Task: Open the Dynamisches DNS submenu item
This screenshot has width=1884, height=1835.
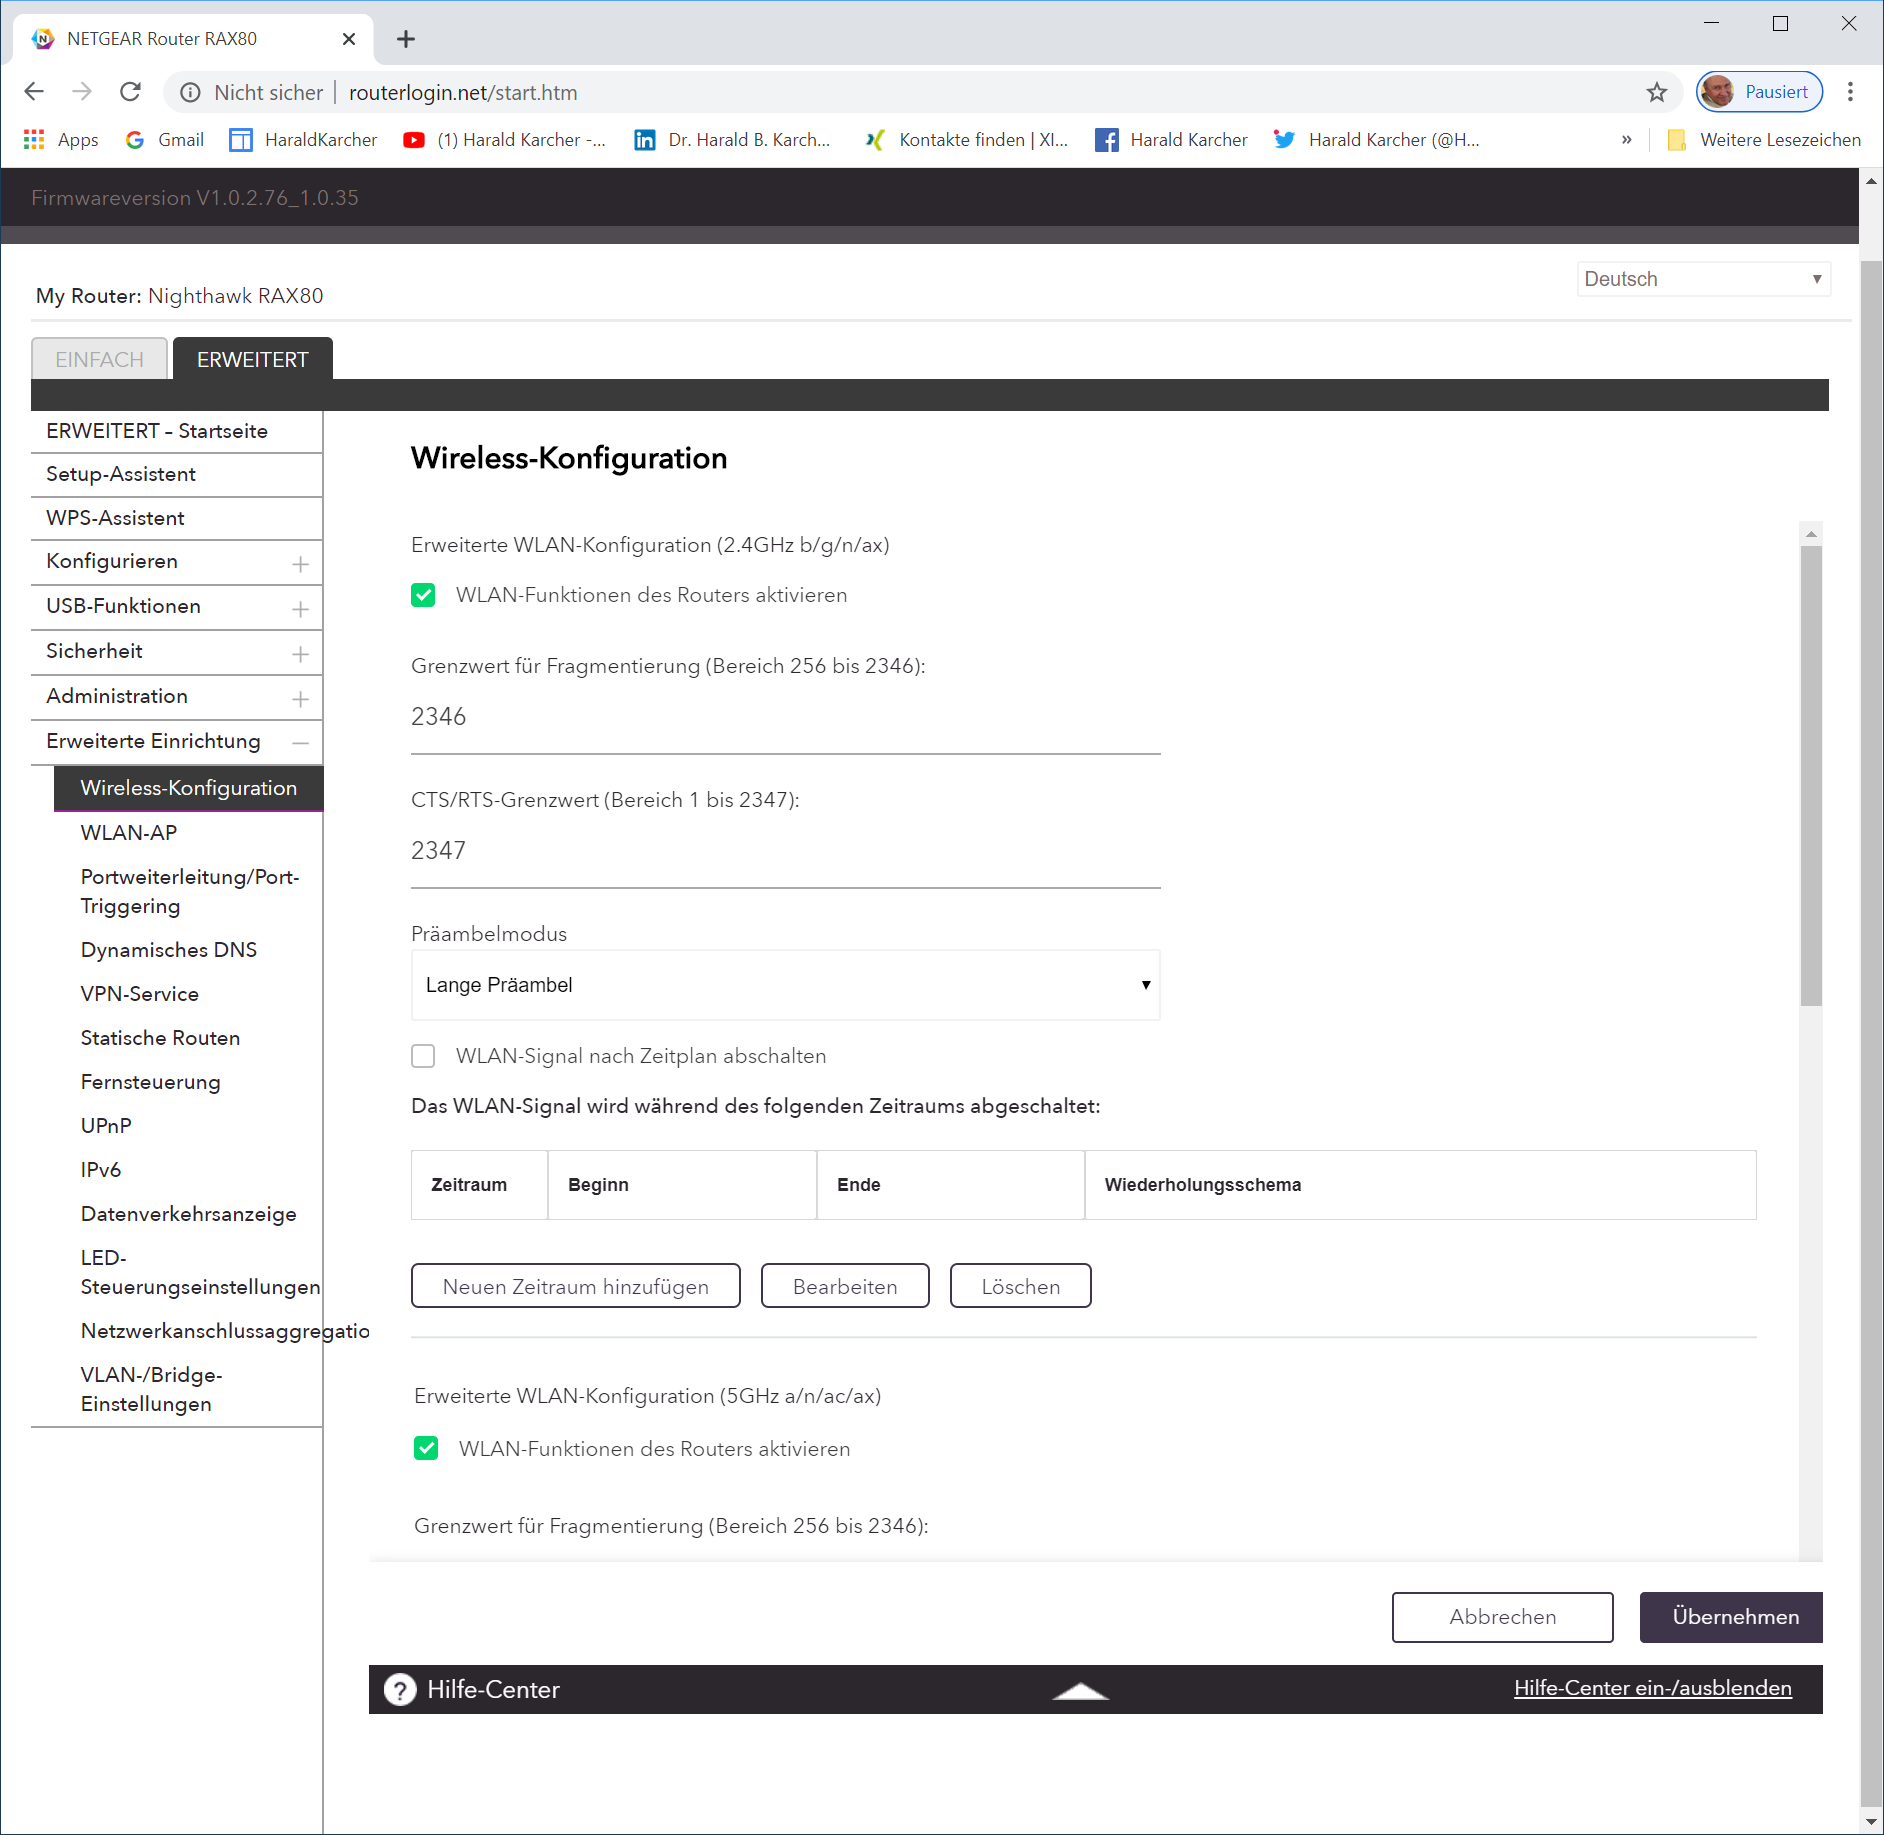Action: tap(169, 950)
